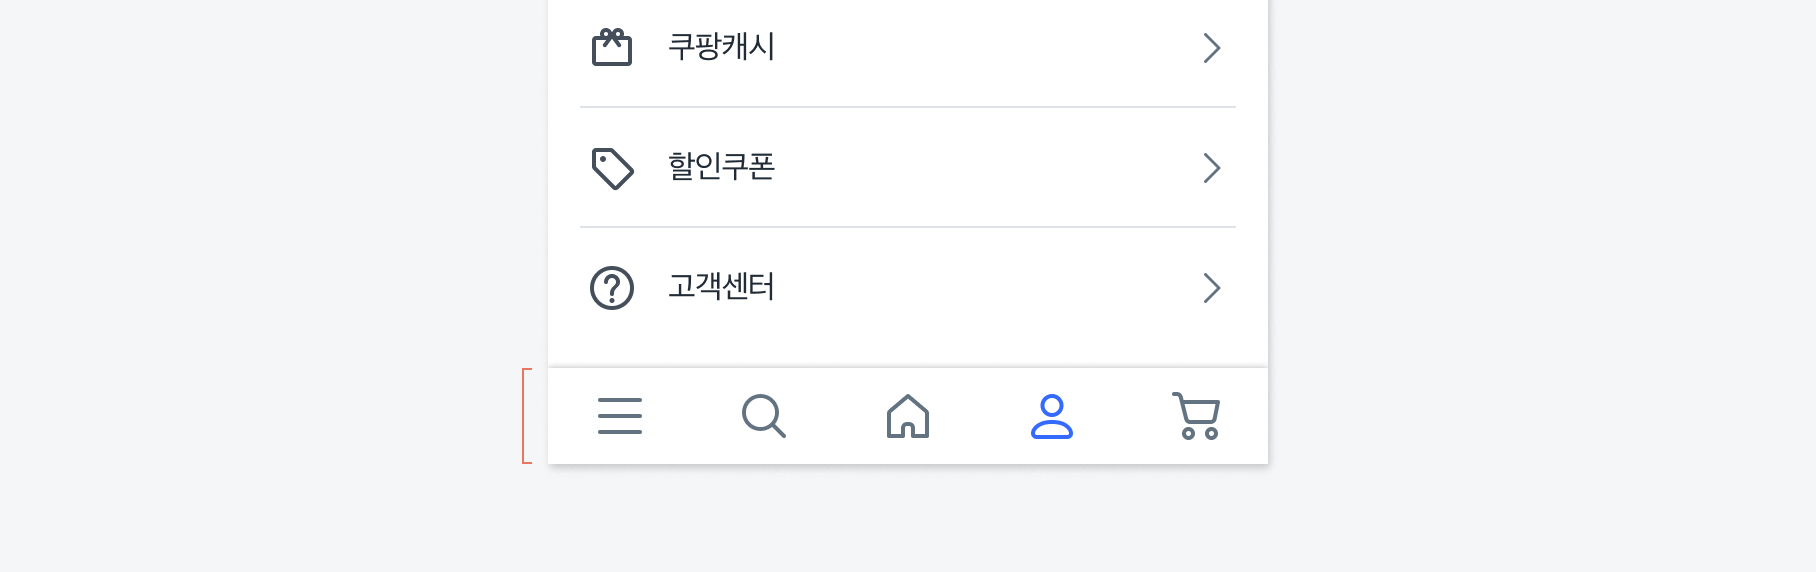Screen dimensions: 1816x572
Task: Open 고객센터 using its right arrow
Action: [1212, 288]
